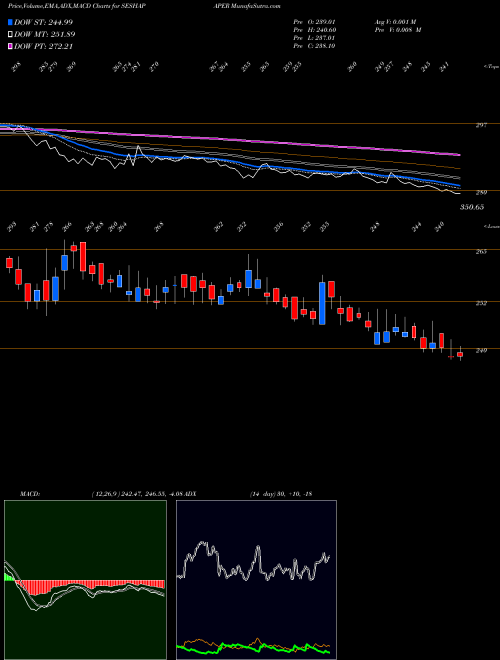Click the tall red candle at start of the 265 gridline
Screen dimensions: 500x660
[x=83, y=256]
